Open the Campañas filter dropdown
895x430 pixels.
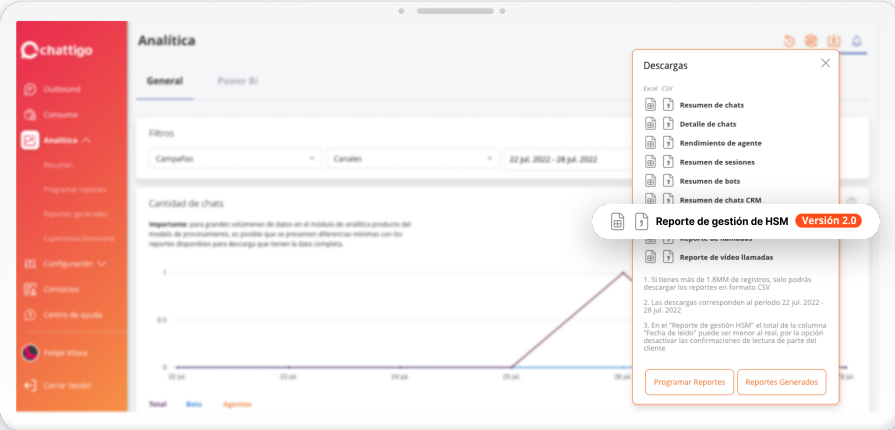click(234, 158)
